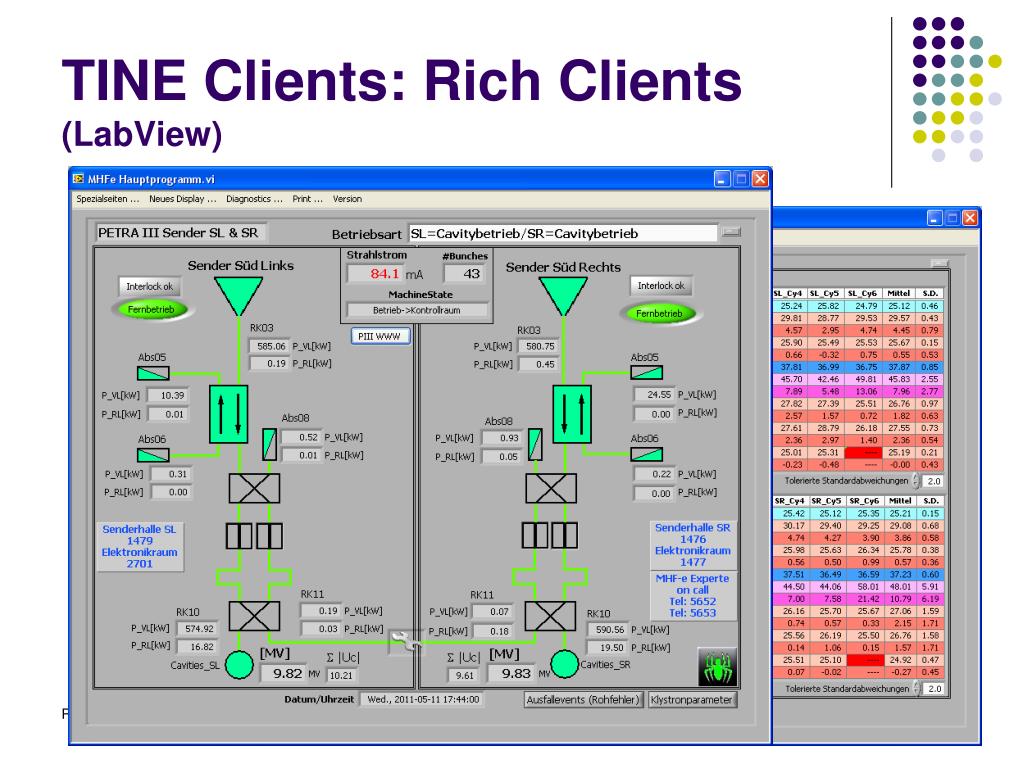Click the Σ|Uc| value 9.61
Viewport: 1024px width, 768px height.
point(463,675)
